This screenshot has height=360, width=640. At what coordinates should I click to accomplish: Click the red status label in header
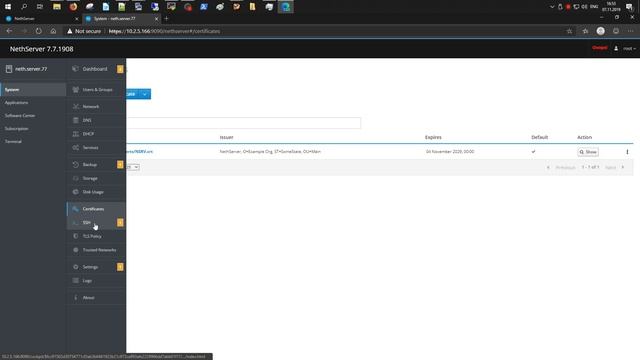tap(600, 48)
